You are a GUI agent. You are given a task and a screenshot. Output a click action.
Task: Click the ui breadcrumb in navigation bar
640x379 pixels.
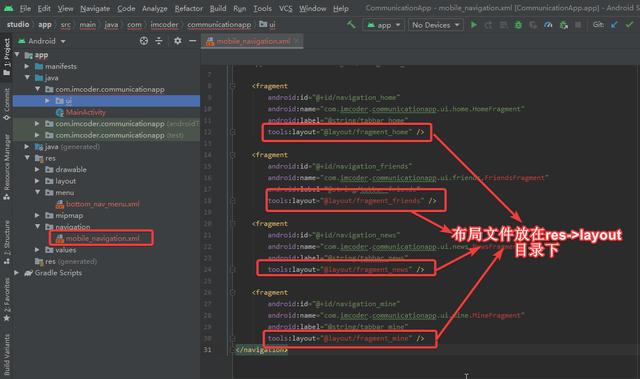[x=268, y=24]
